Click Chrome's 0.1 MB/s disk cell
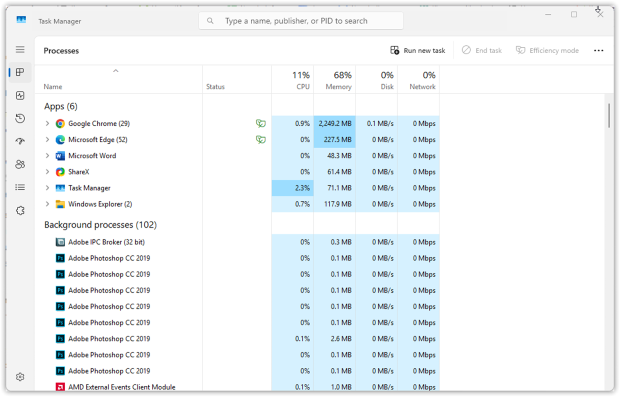Viewport: 620px width, 397px height. (376, 124)
